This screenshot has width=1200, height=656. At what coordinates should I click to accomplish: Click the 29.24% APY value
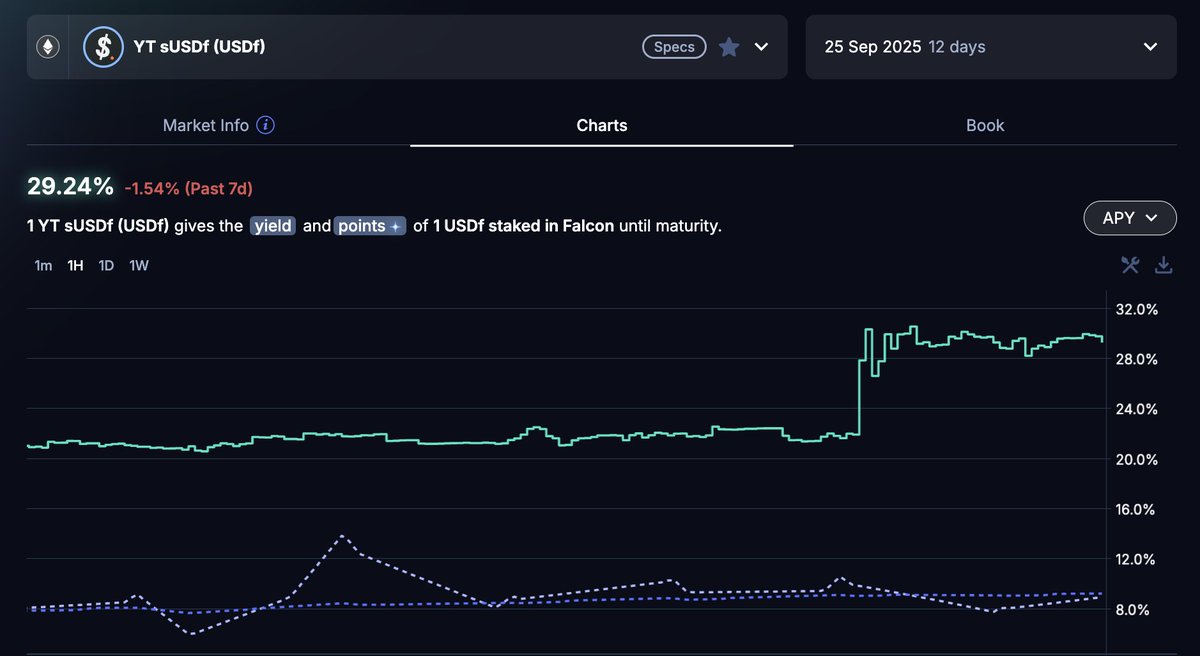point(70,186)
